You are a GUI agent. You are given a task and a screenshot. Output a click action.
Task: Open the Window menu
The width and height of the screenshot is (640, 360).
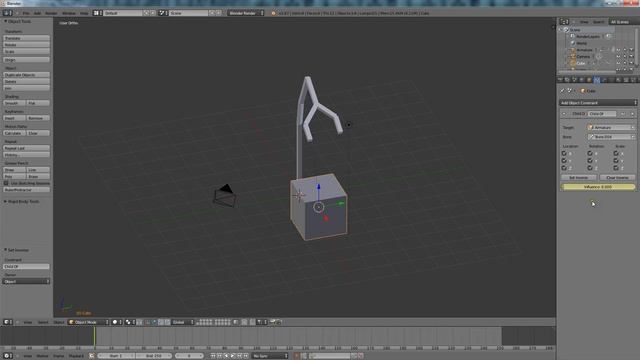pos(69,13)
